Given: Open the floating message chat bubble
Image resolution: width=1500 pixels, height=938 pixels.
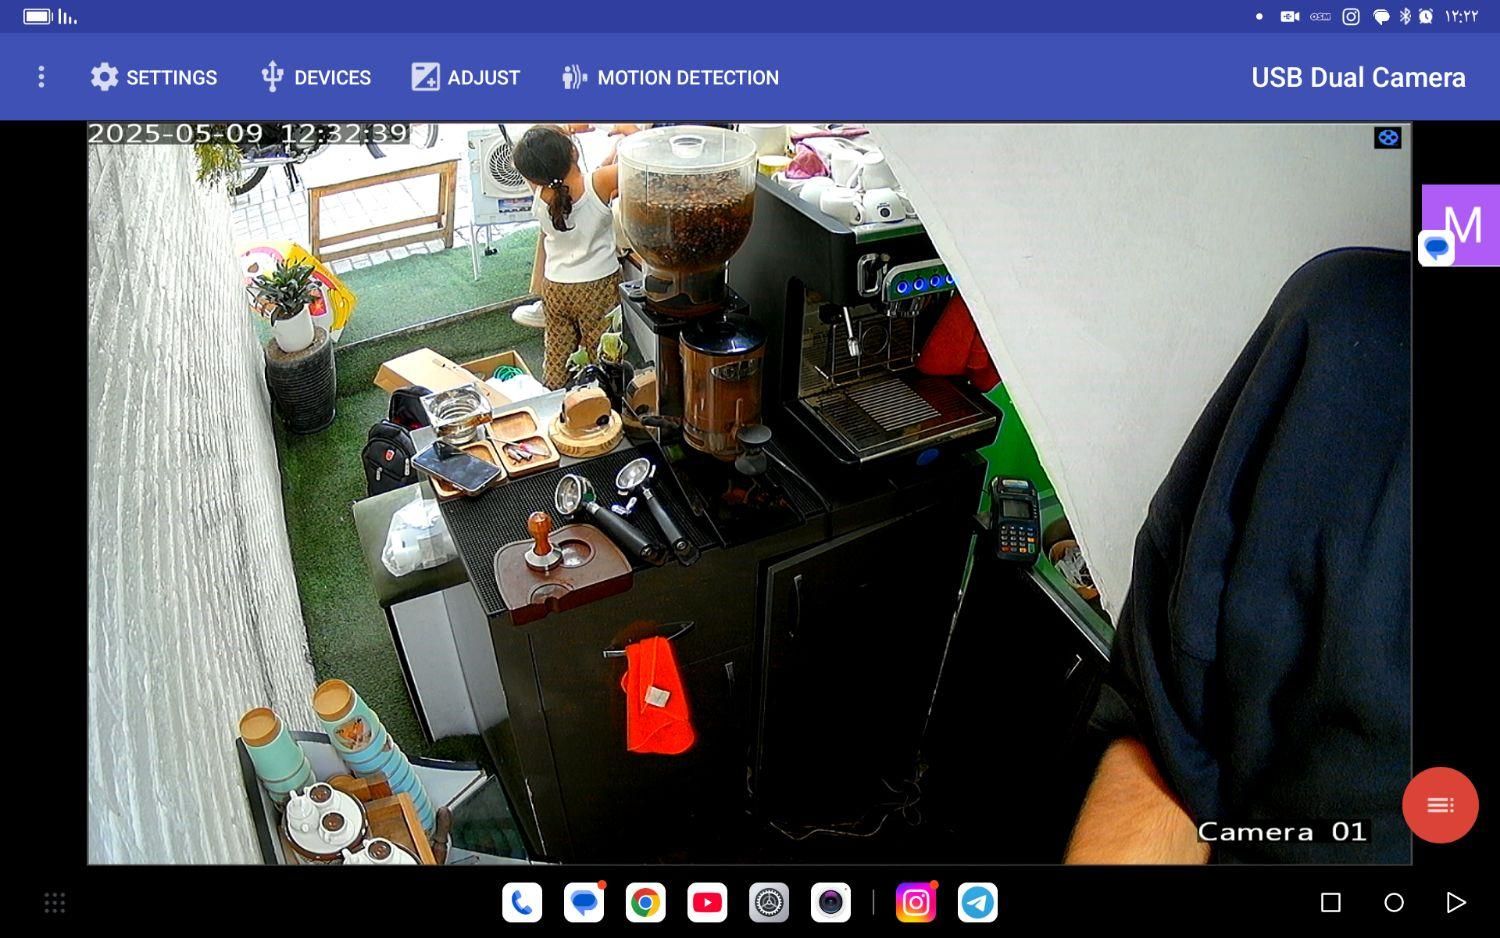Looking at the screenshot, I should [1437, 248].
